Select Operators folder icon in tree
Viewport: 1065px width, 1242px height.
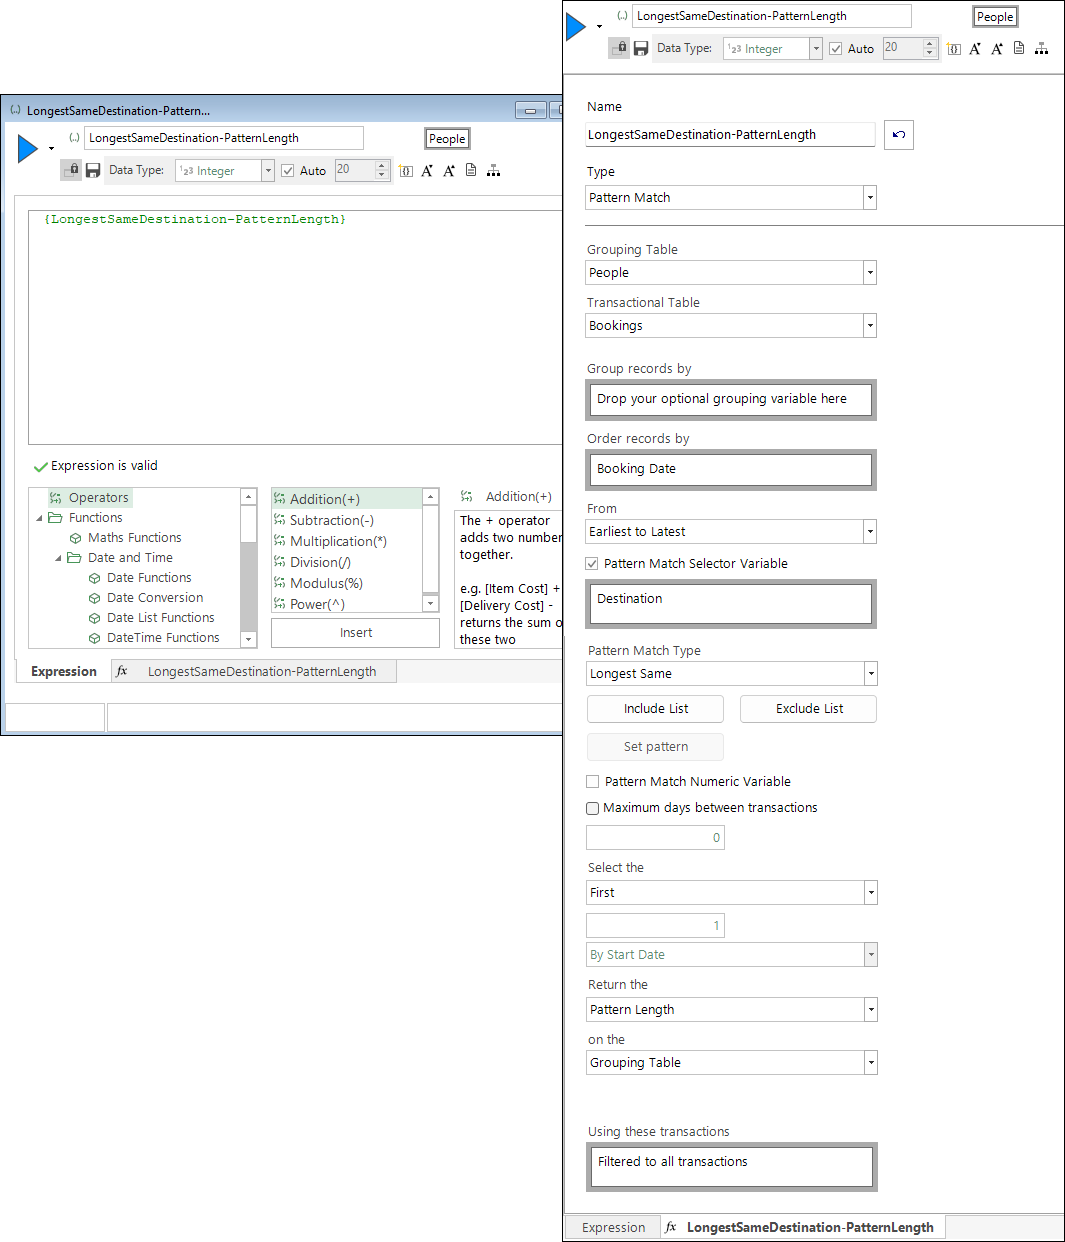coord(56,498)
